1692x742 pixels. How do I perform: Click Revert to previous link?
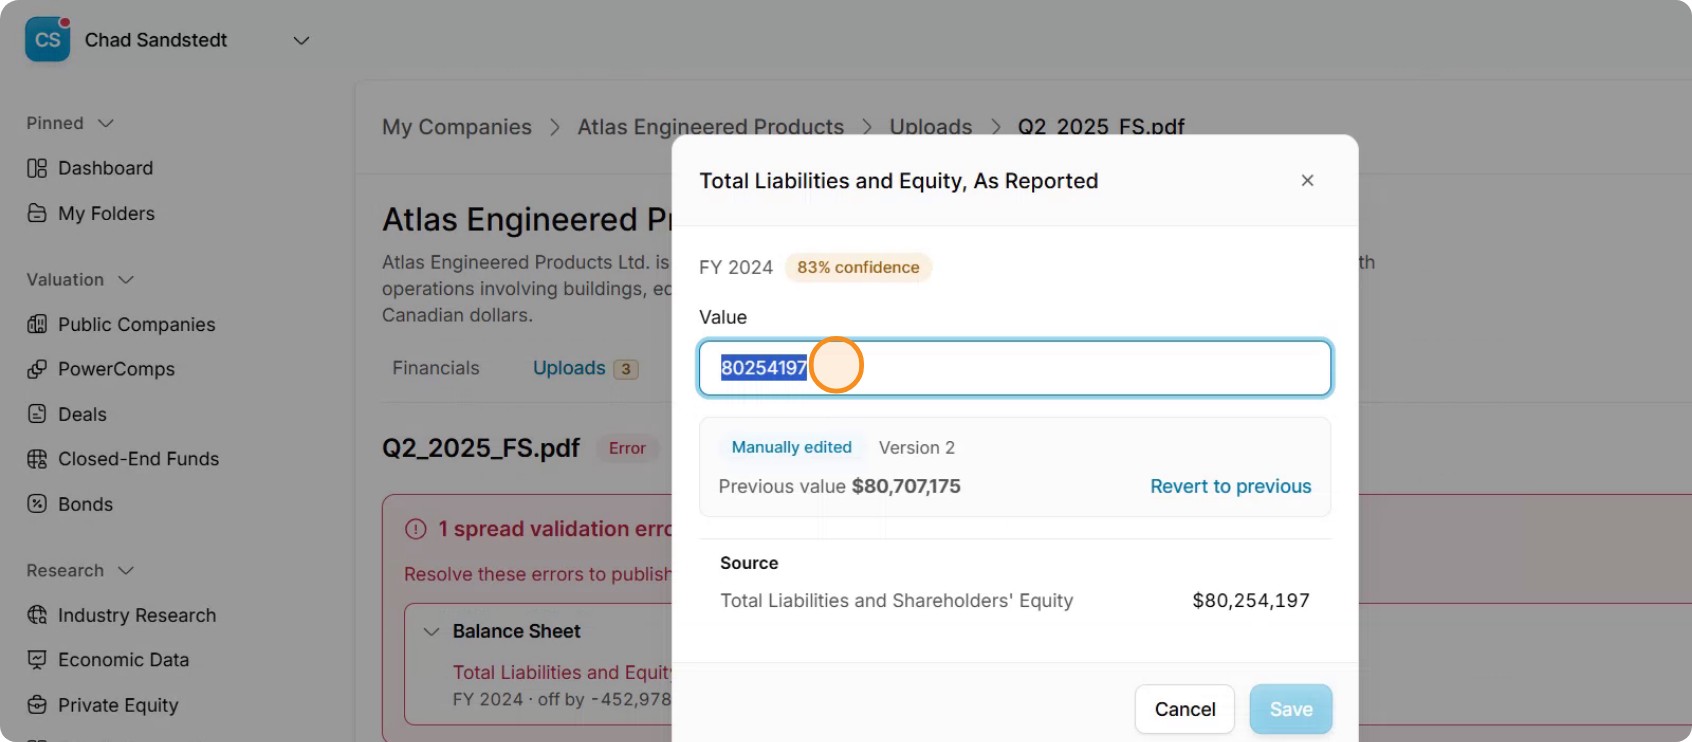(x=1230, y=486)
